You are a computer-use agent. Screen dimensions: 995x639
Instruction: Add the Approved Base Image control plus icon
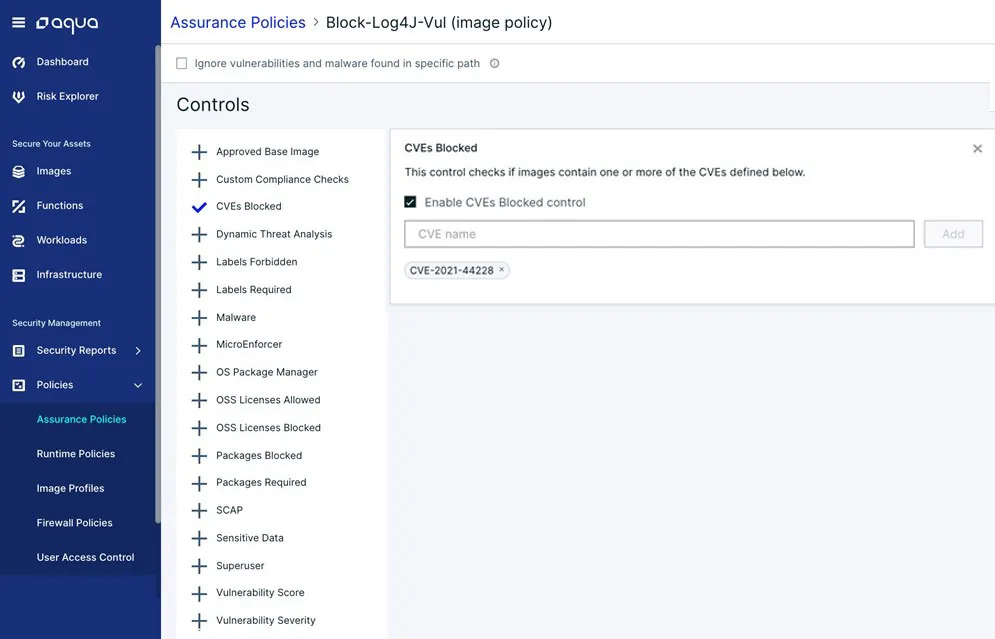199,152
